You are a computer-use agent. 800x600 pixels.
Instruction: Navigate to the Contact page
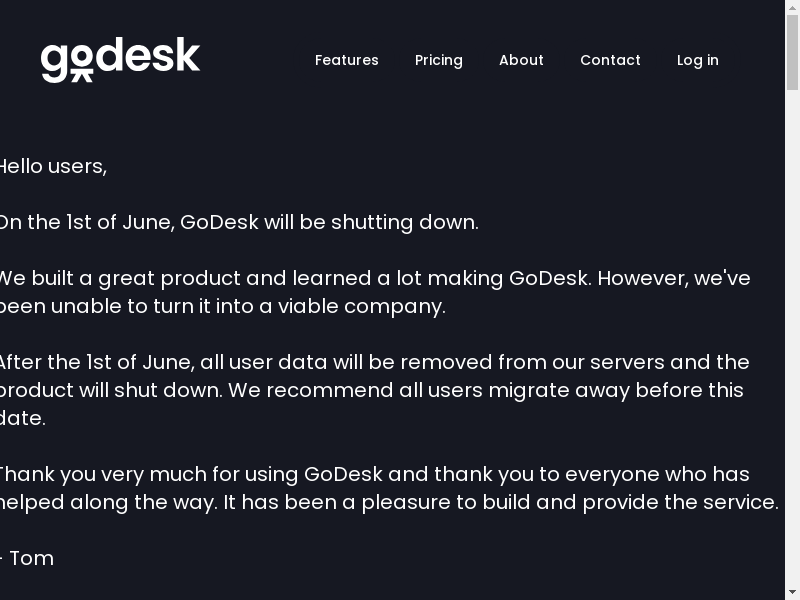pos(610,60)
